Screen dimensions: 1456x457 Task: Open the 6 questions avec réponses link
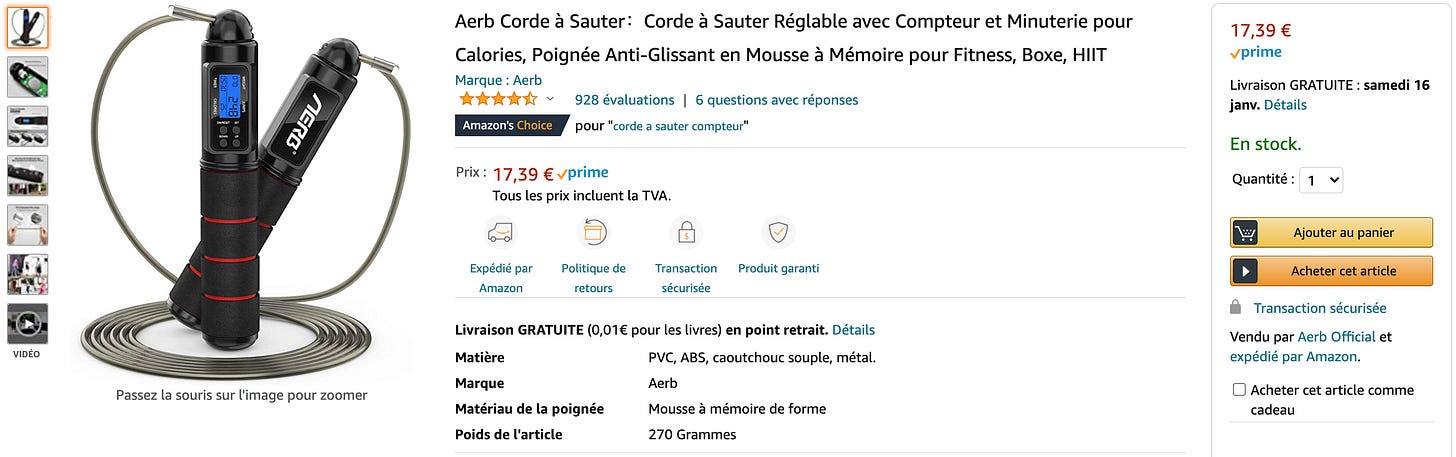(776, 100)
